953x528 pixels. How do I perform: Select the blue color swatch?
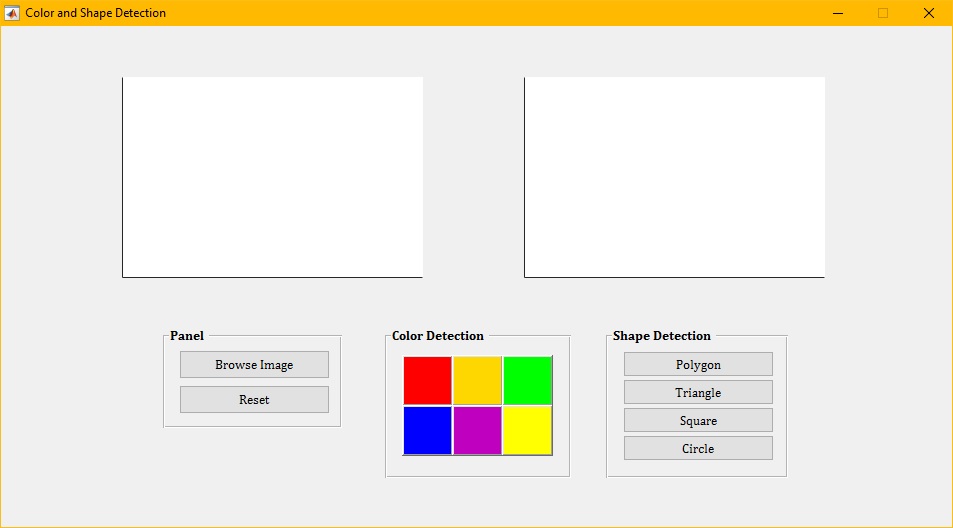coord(427,430)
